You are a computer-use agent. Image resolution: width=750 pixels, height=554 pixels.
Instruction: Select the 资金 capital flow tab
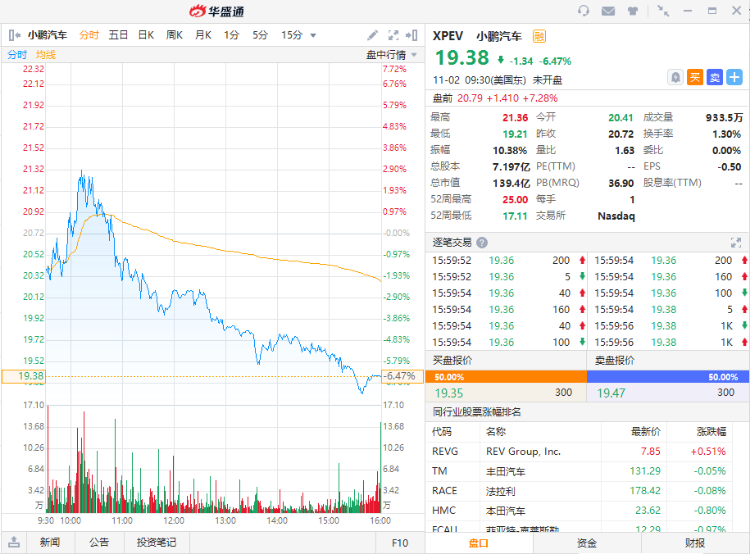[587, 543]
